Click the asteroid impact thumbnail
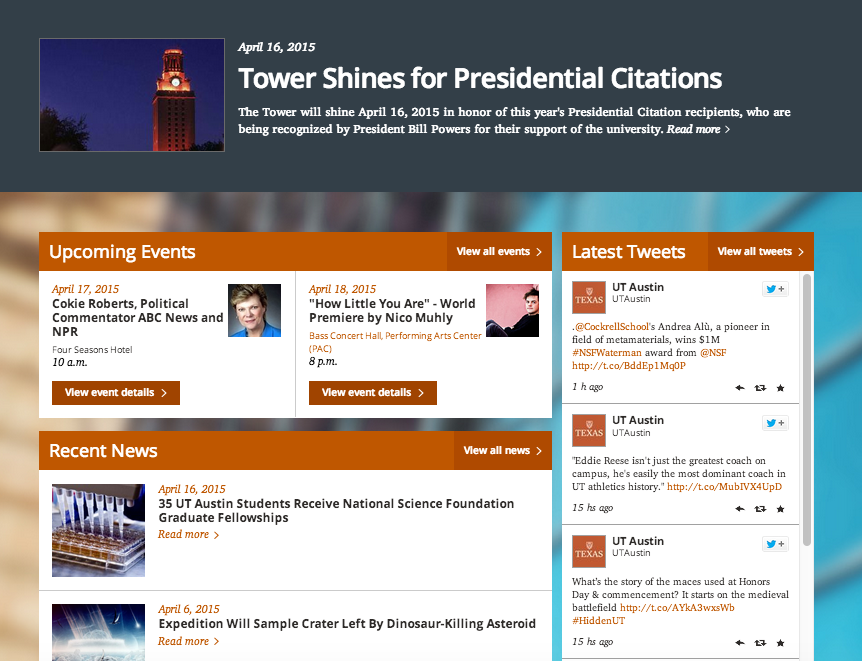Image resolution: width=862 pixels, height=661 pixels. [x=98, y=632]
